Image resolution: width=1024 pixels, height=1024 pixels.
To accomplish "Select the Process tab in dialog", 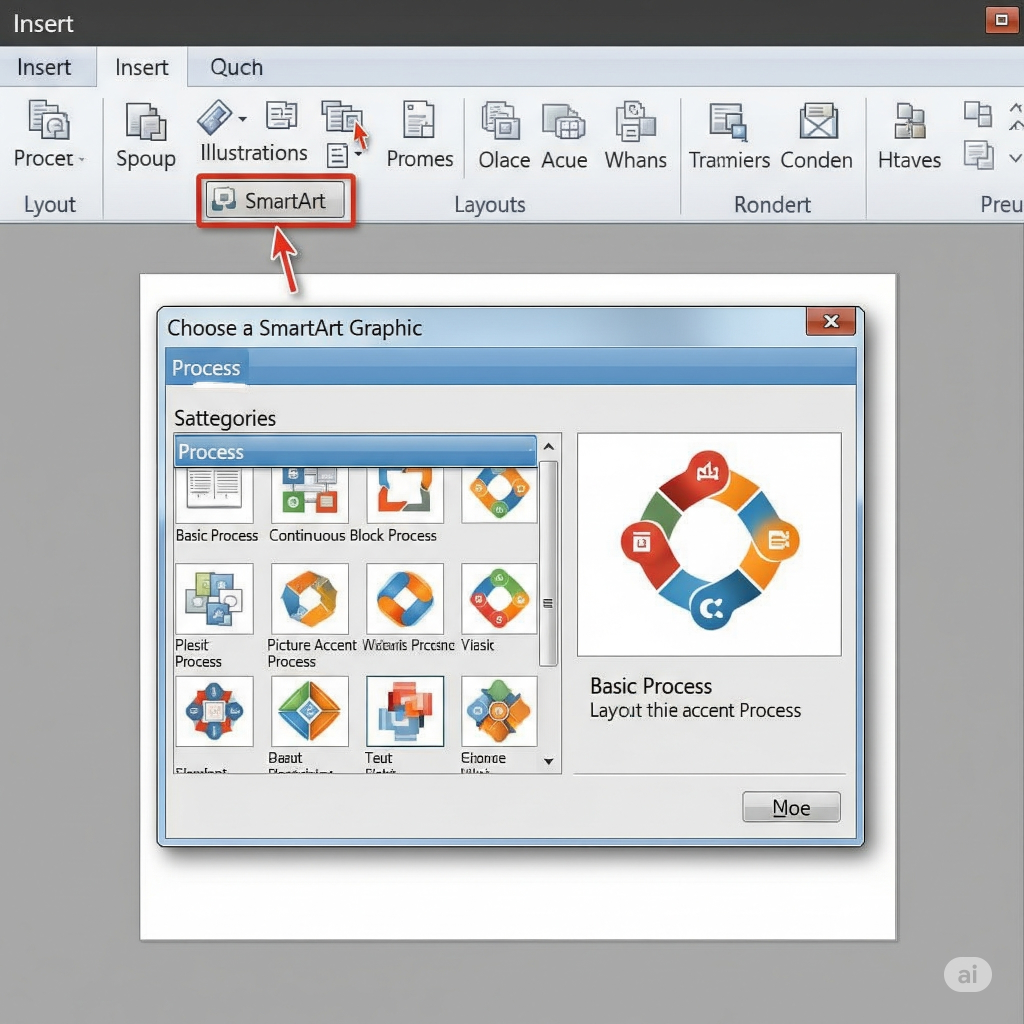I will coord(206,368).
